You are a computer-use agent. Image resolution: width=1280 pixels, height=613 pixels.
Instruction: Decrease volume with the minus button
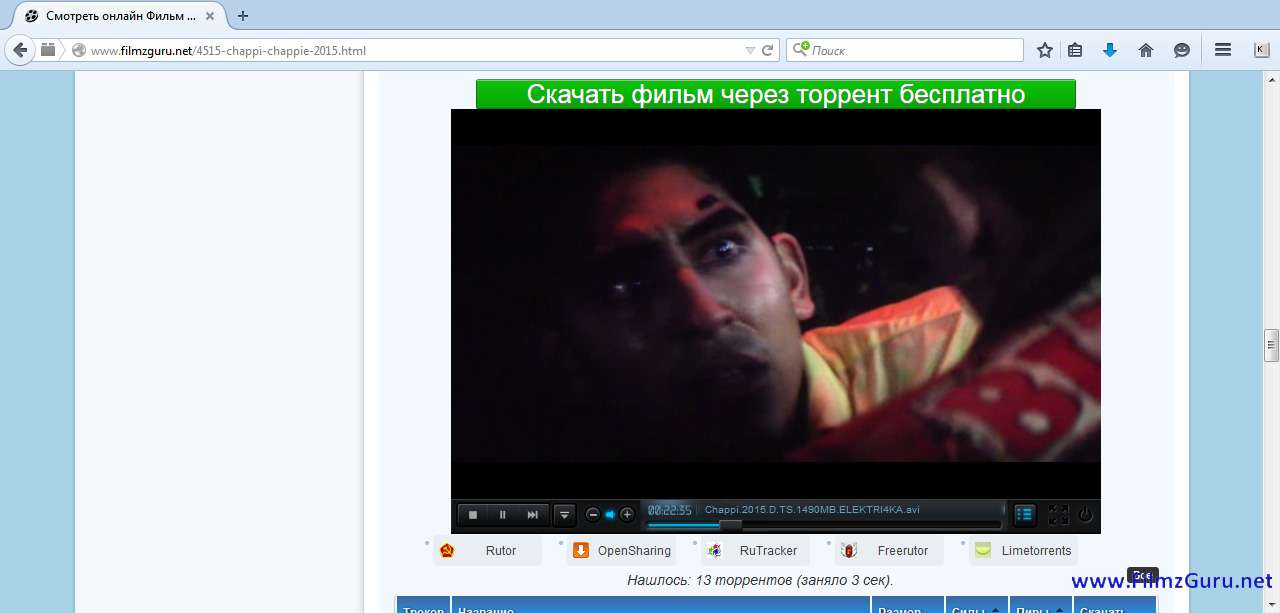coord(593,515)
